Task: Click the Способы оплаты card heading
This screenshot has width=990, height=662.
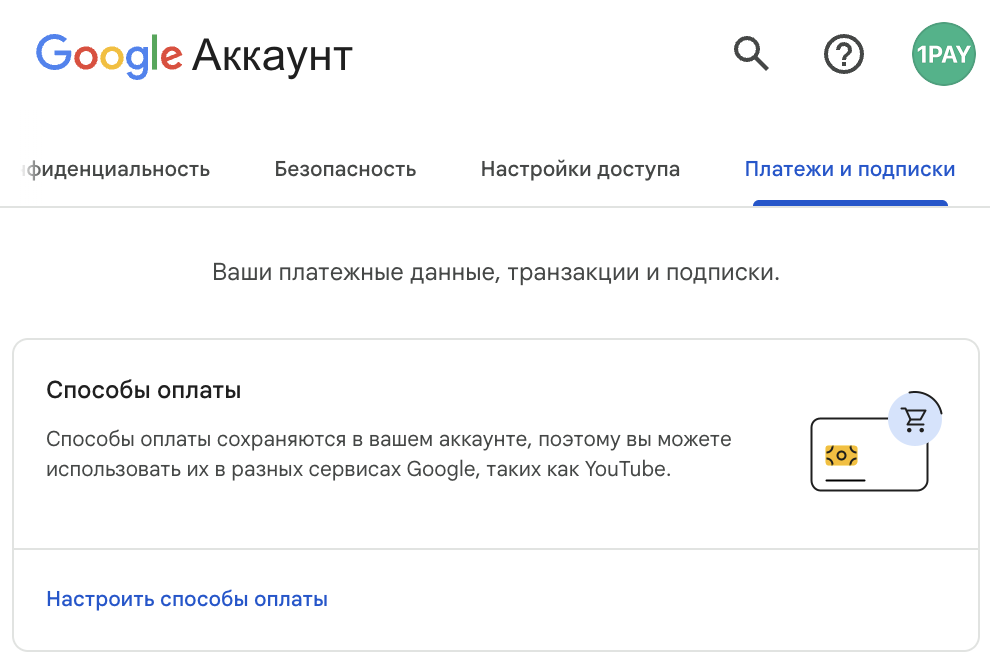Action: click(x=144, y=390)
